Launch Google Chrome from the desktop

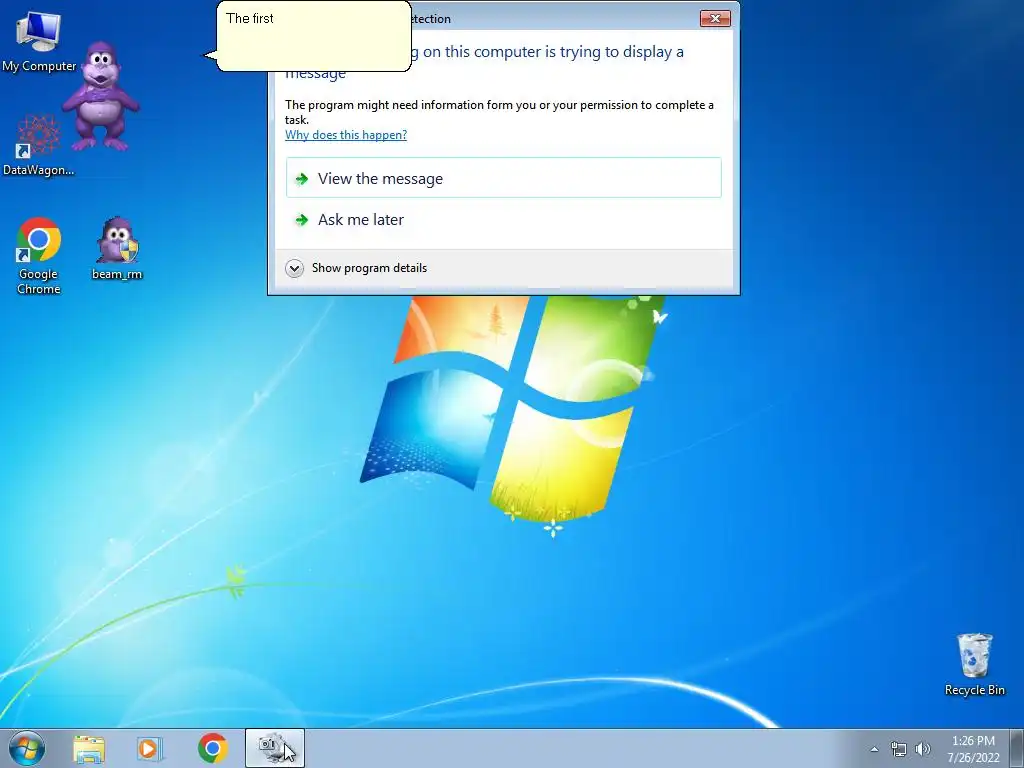point(39,256)
